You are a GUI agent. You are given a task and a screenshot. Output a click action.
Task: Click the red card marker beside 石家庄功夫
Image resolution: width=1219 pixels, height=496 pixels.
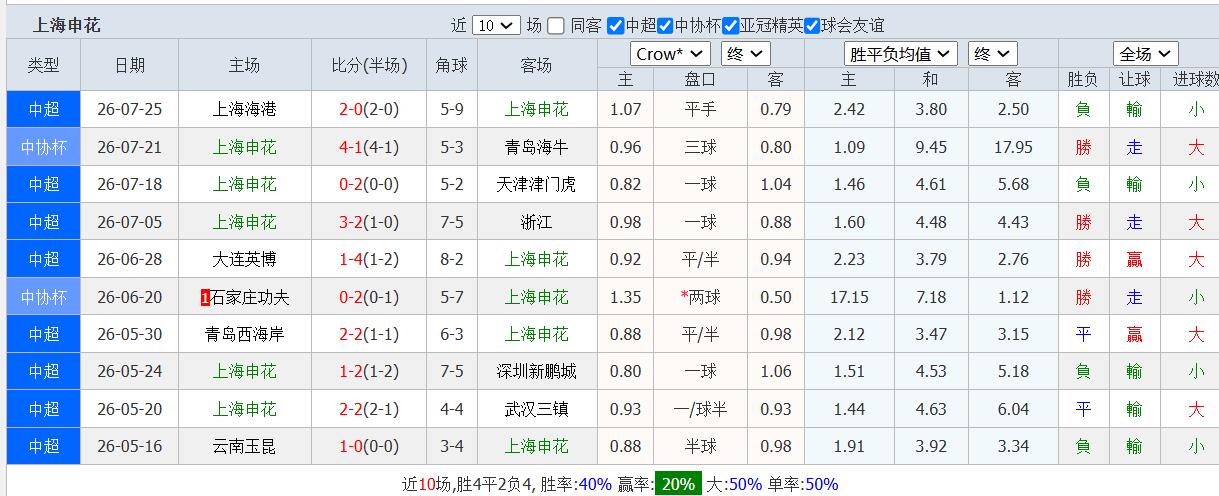205,297
